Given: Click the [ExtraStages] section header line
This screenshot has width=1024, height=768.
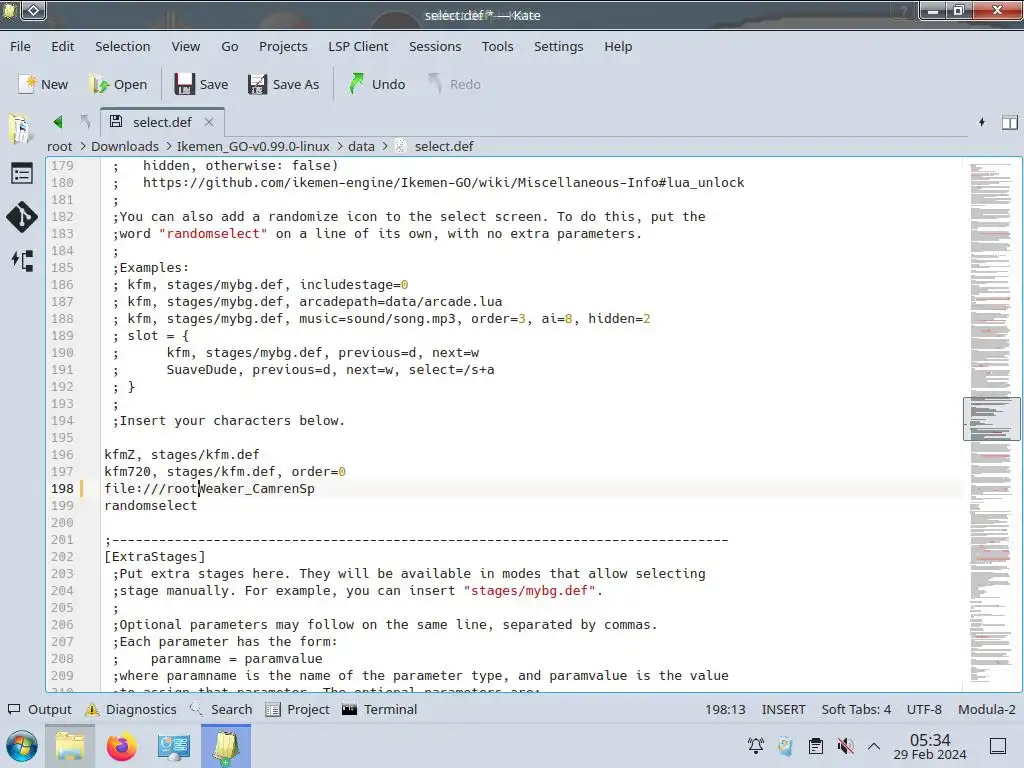Looking at the screenshot, I should click(155, 556).
